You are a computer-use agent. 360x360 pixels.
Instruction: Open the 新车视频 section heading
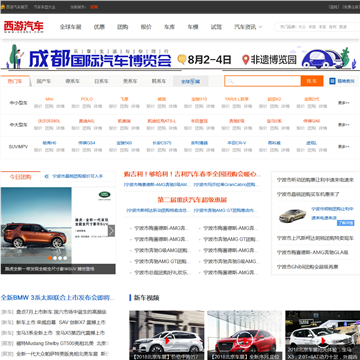click(146, 298)
